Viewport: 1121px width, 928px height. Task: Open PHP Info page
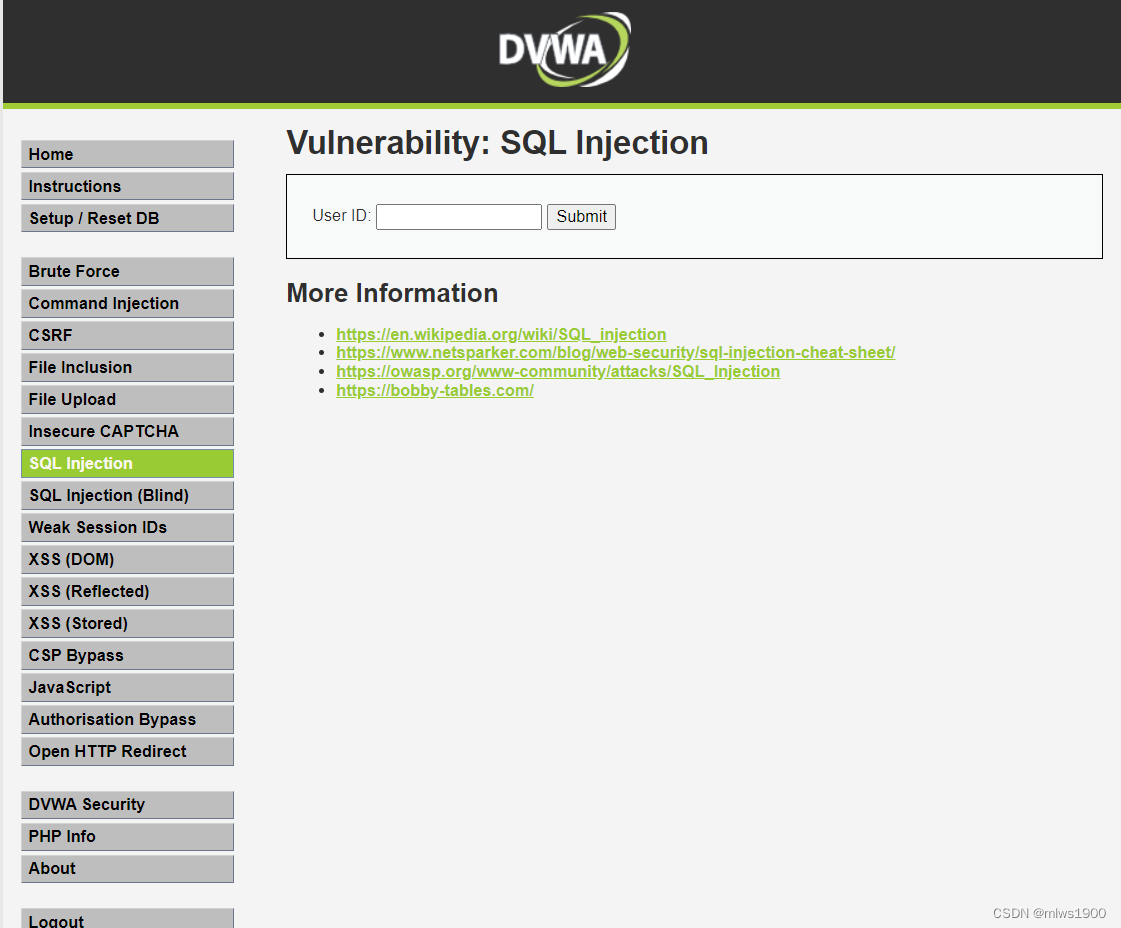127,836
